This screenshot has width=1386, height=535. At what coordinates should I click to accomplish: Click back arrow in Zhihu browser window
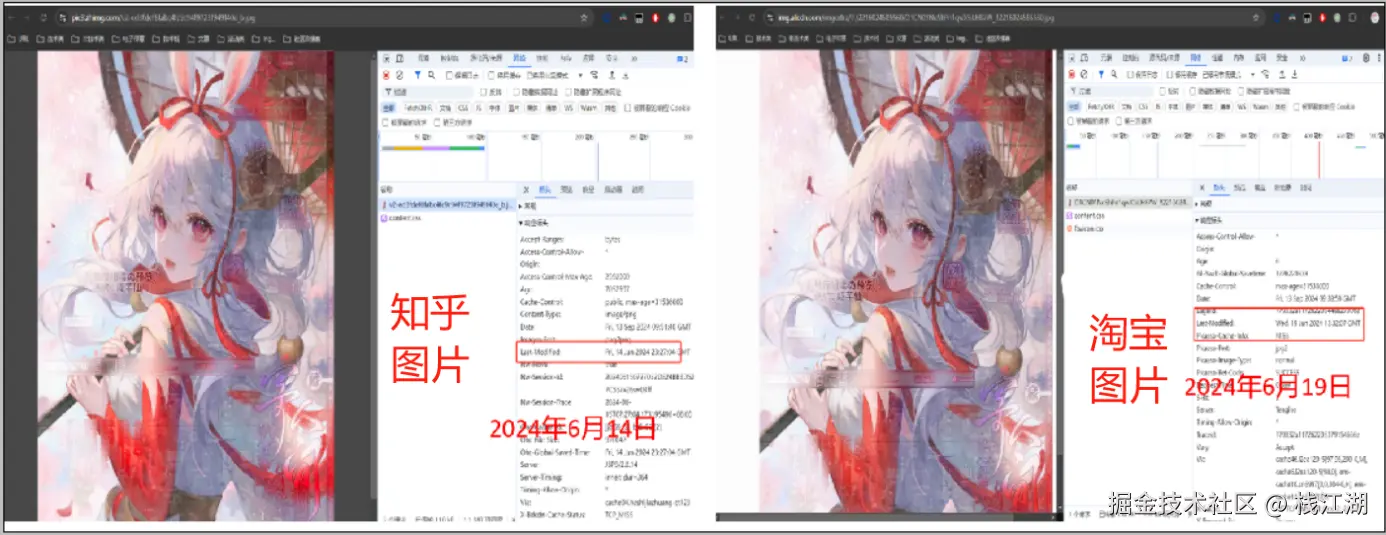[12, 18]
